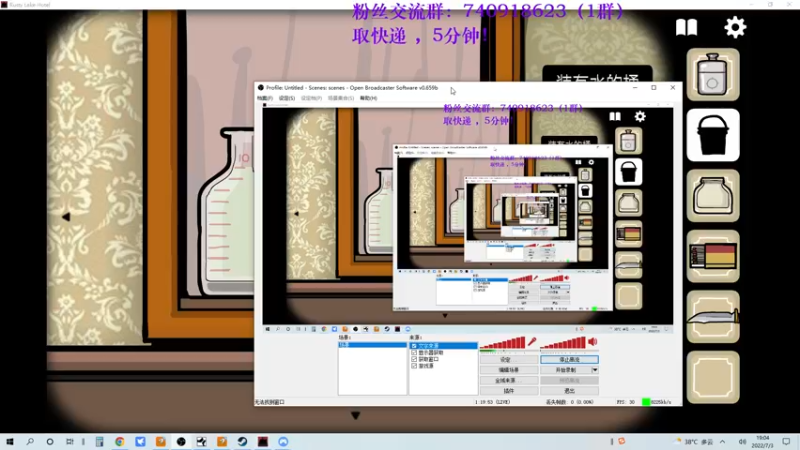
Task: Select the knife inventory item
Action: point(713,316)
